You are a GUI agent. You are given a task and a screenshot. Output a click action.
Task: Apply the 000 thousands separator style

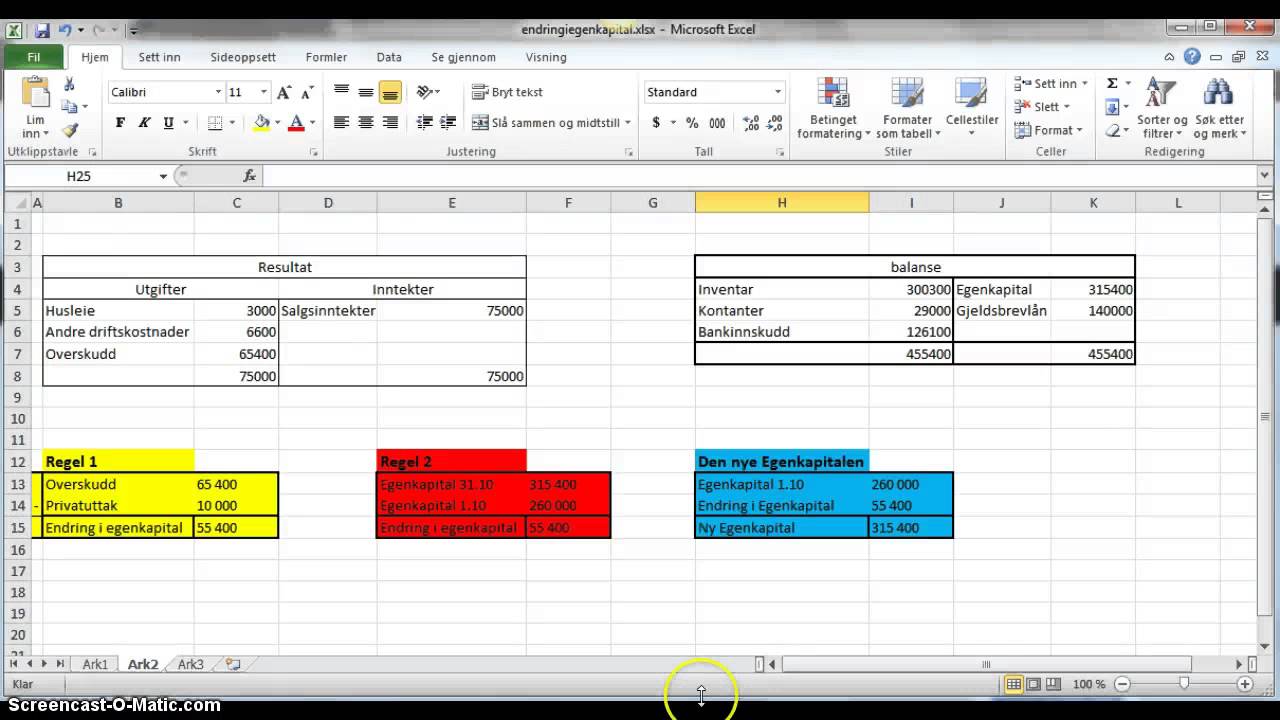point(717,123)
